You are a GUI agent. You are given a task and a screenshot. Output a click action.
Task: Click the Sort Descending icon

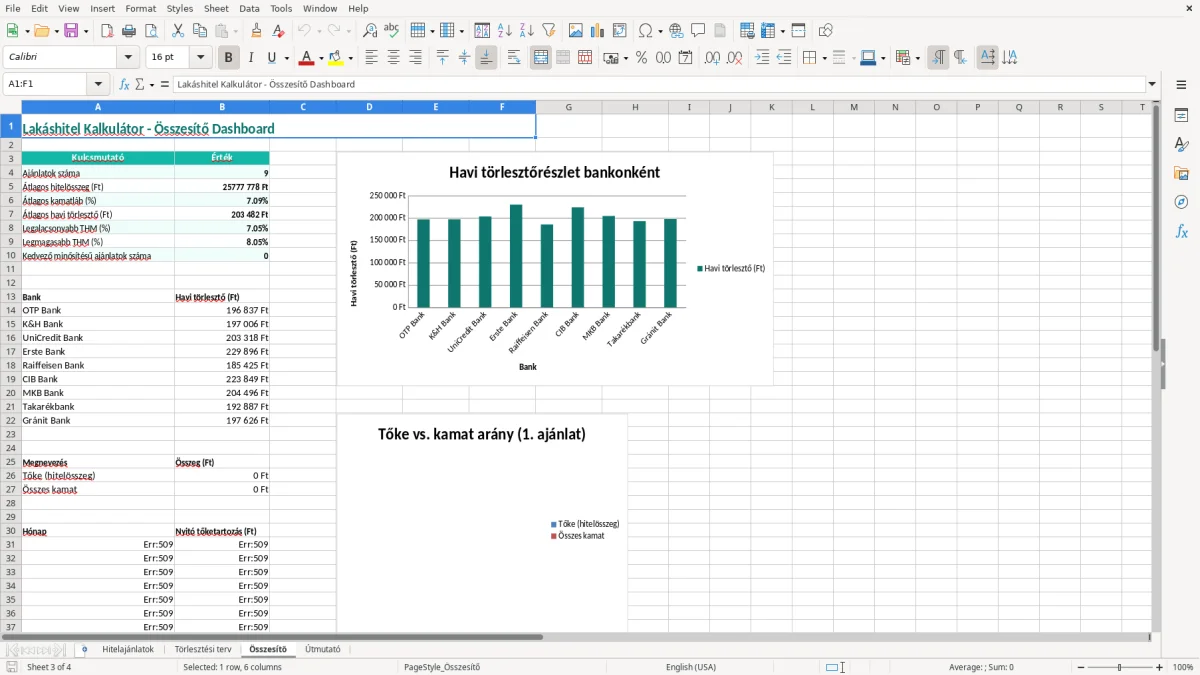point(527,31)
